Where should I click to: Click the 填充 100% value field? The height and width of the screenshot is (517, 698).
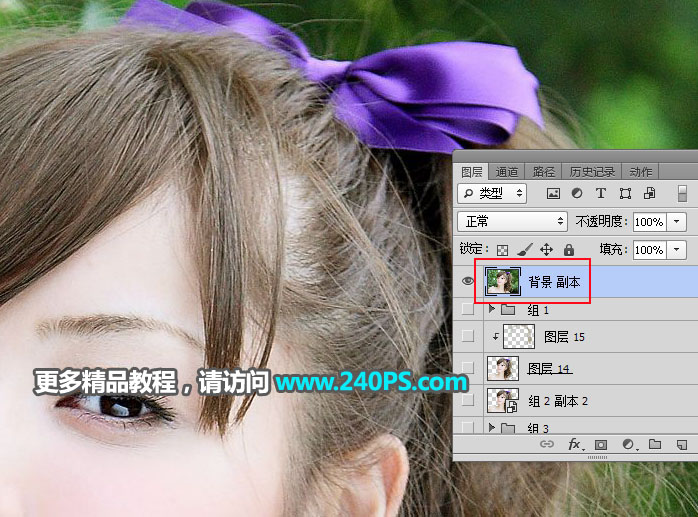click(649, 249)
